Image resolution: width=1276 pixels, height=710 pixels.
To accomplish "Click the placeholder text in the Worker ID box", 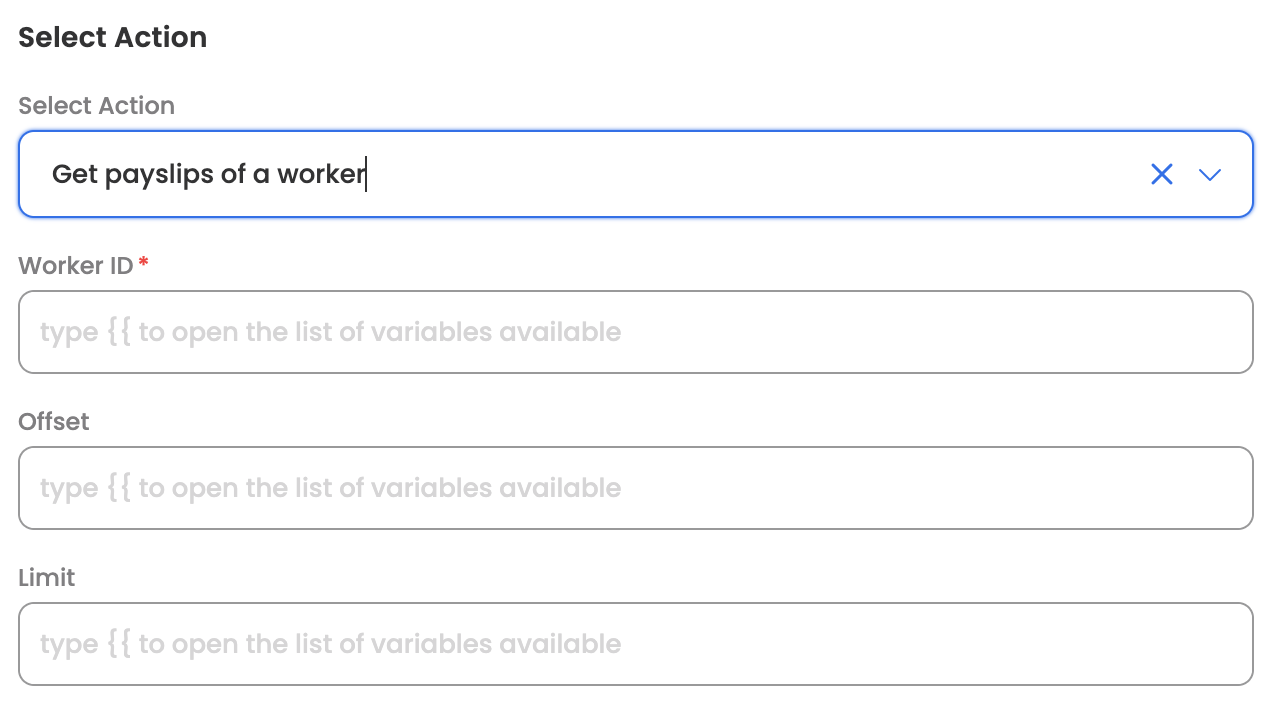I will coord(330,332).
